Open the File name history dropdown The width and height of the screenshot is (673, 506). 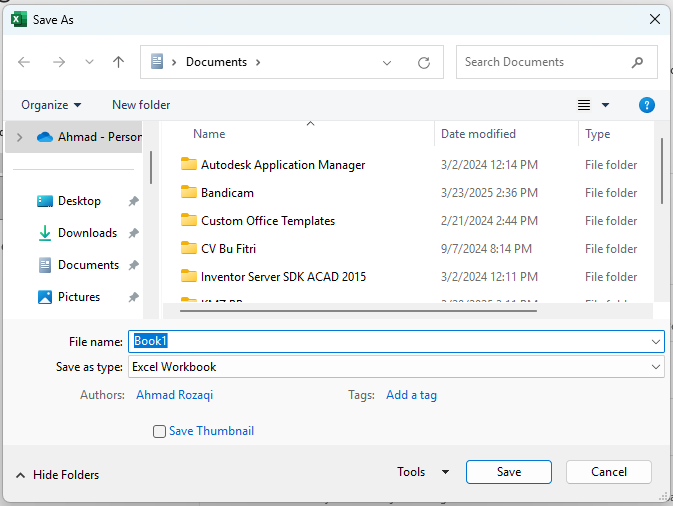[656, 341]
